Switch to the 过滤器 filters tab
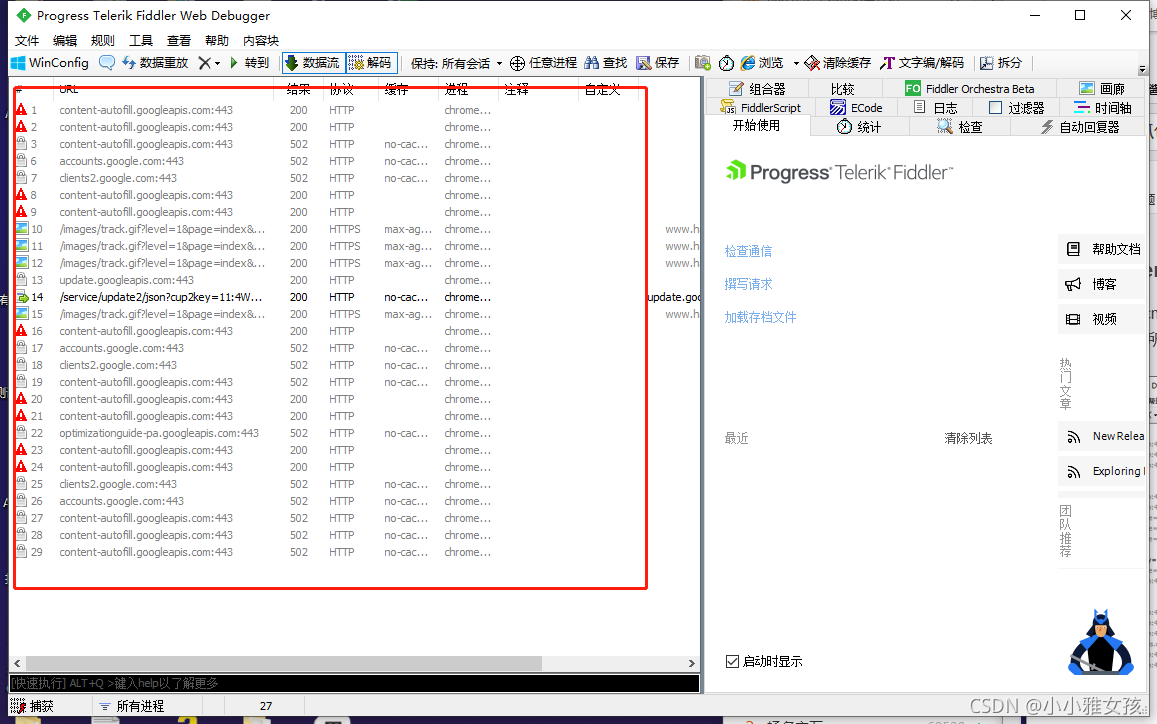This screenshot has height=724, width=1157. click(1017, 108)
